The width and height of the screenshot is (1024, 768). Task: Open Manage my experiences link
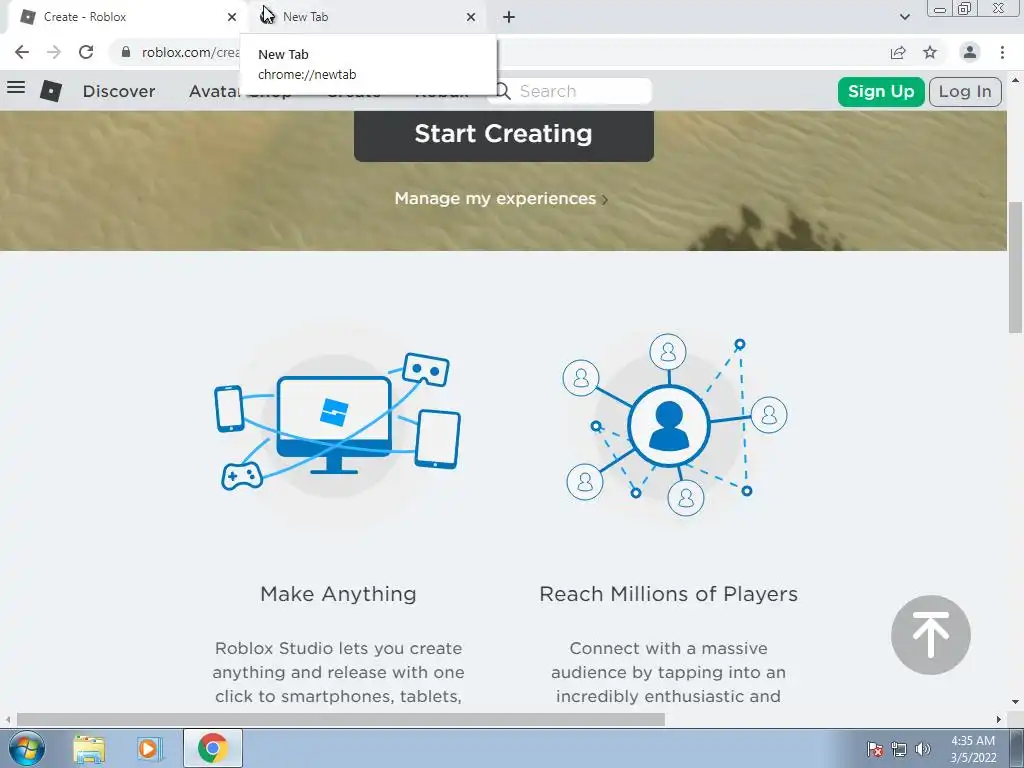[x=500, y=199]
